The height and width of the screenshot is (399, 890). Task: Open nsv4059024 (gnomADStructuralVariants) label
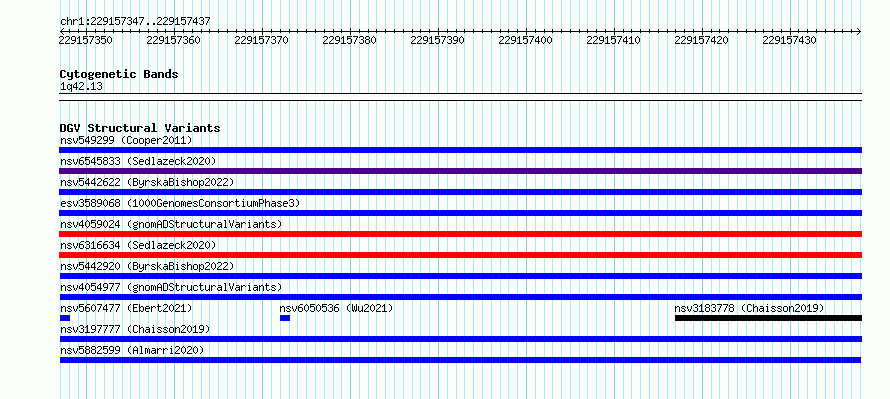tap(171, 224)
